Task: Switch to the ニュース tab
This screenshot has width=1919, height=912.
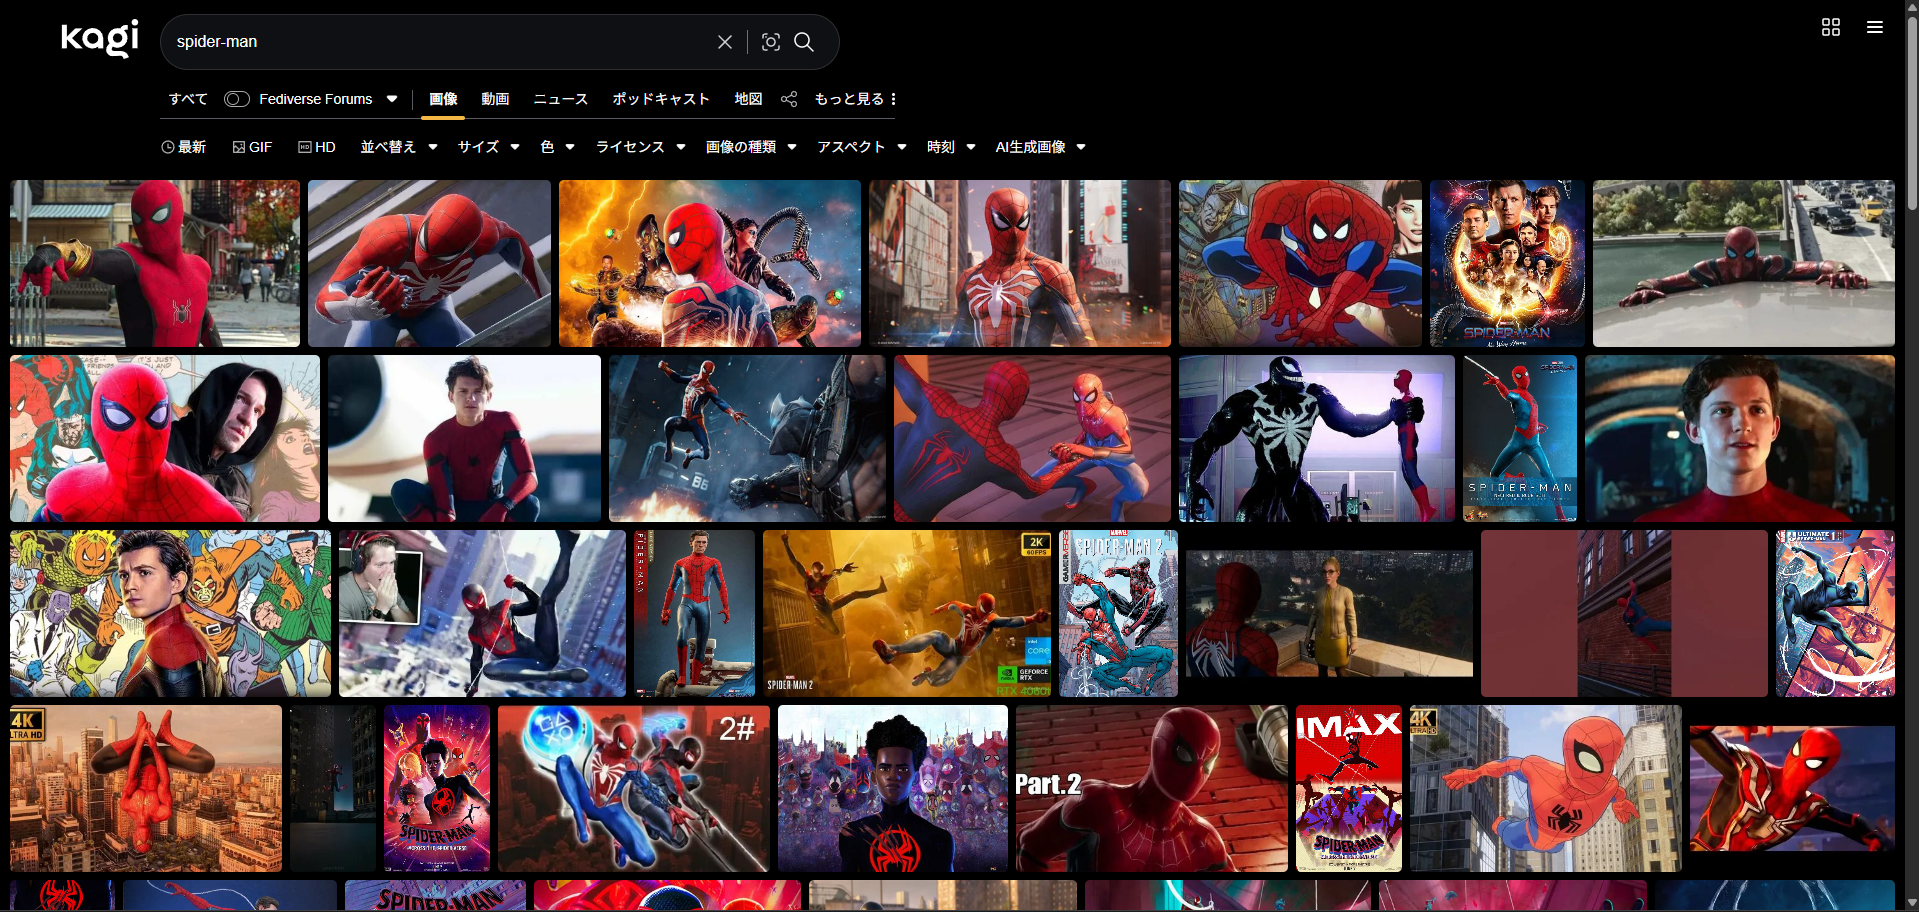Action: [x=560, y=99]
